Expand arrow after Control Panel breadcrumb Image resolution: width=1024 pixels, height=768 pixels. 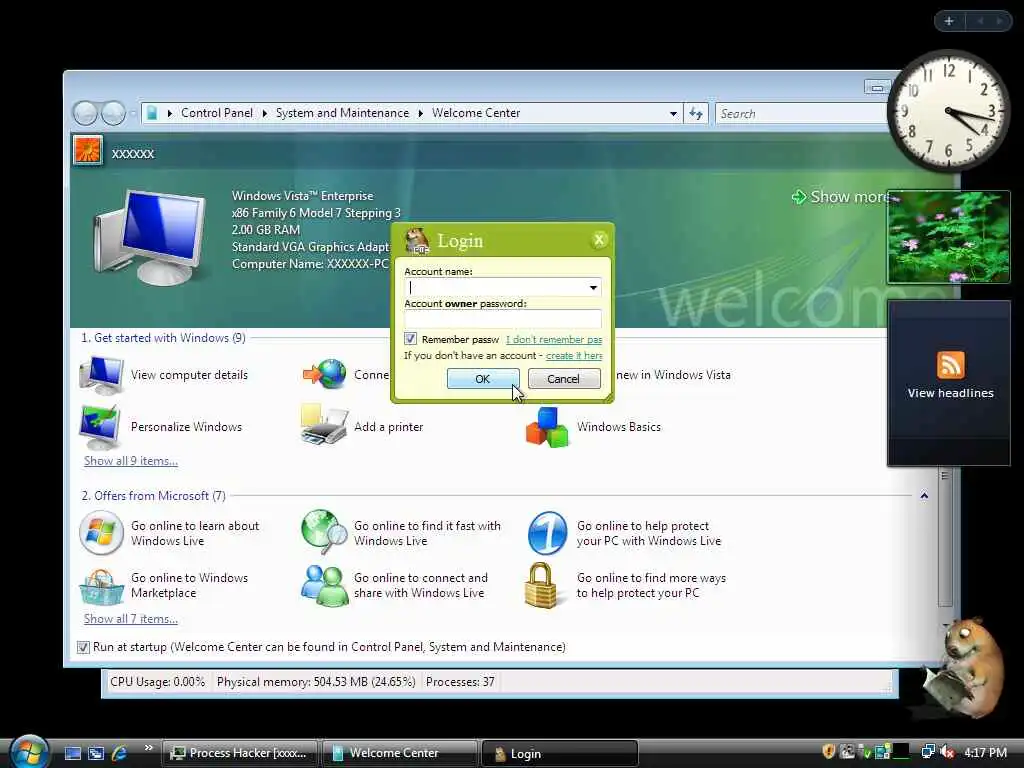click(x=264, y=114)
